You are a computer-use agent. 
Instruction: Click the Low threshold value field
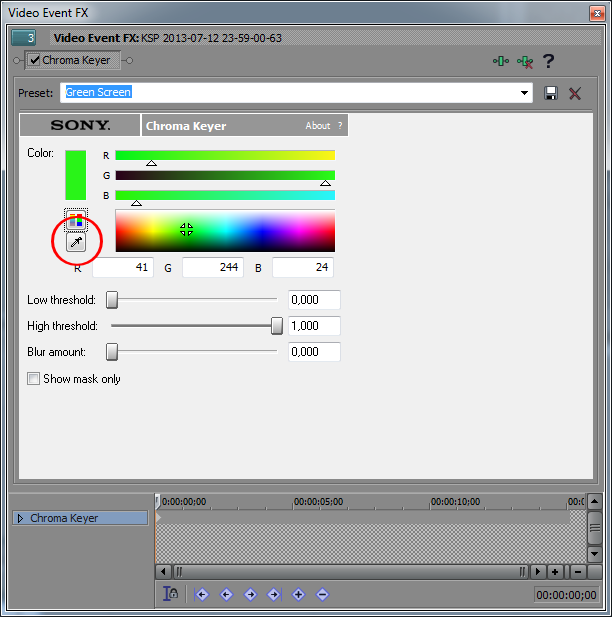pos(314,300)
